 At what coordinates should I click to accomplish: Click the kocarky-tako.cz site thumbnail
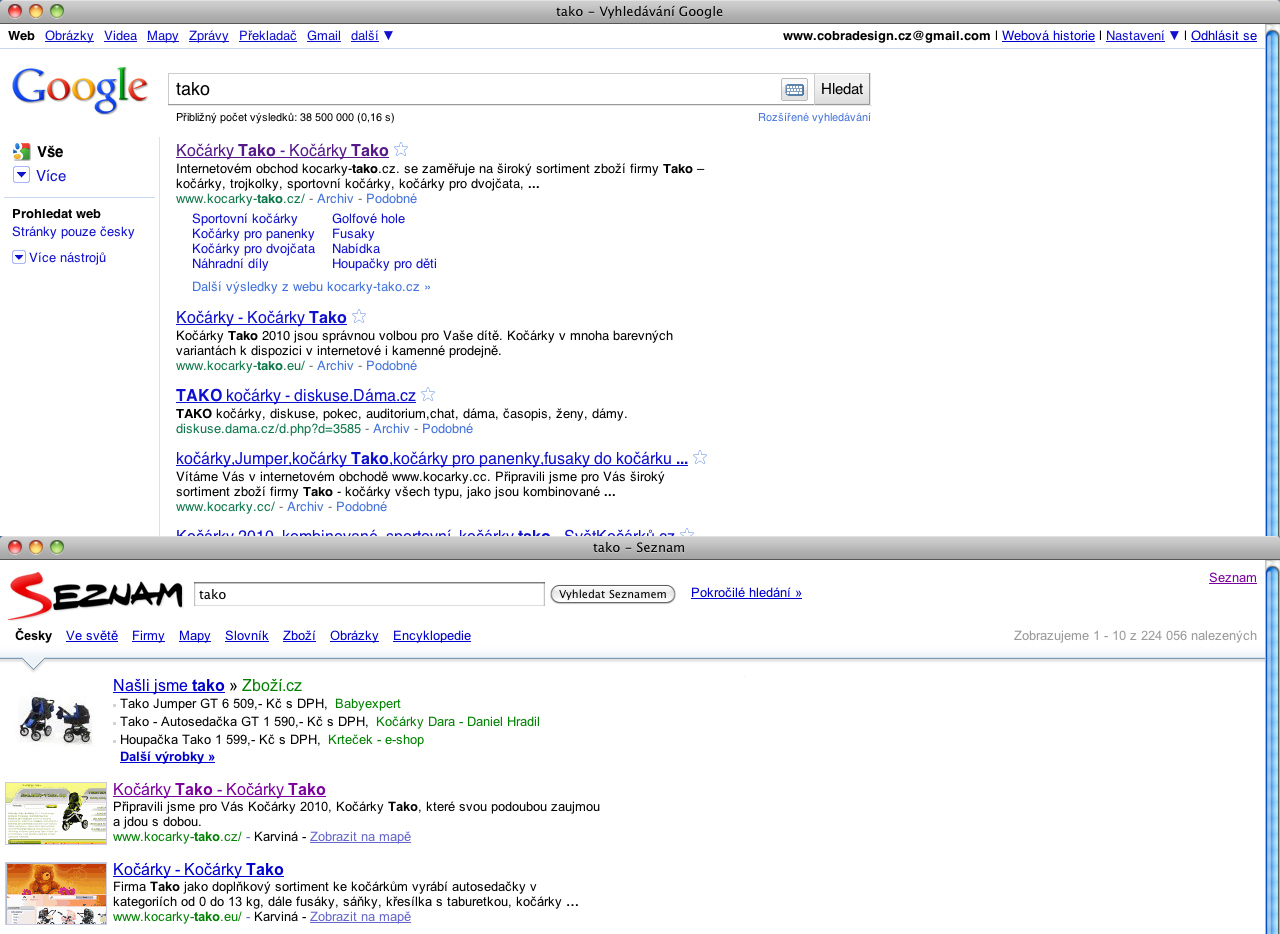tap(56, 813)
